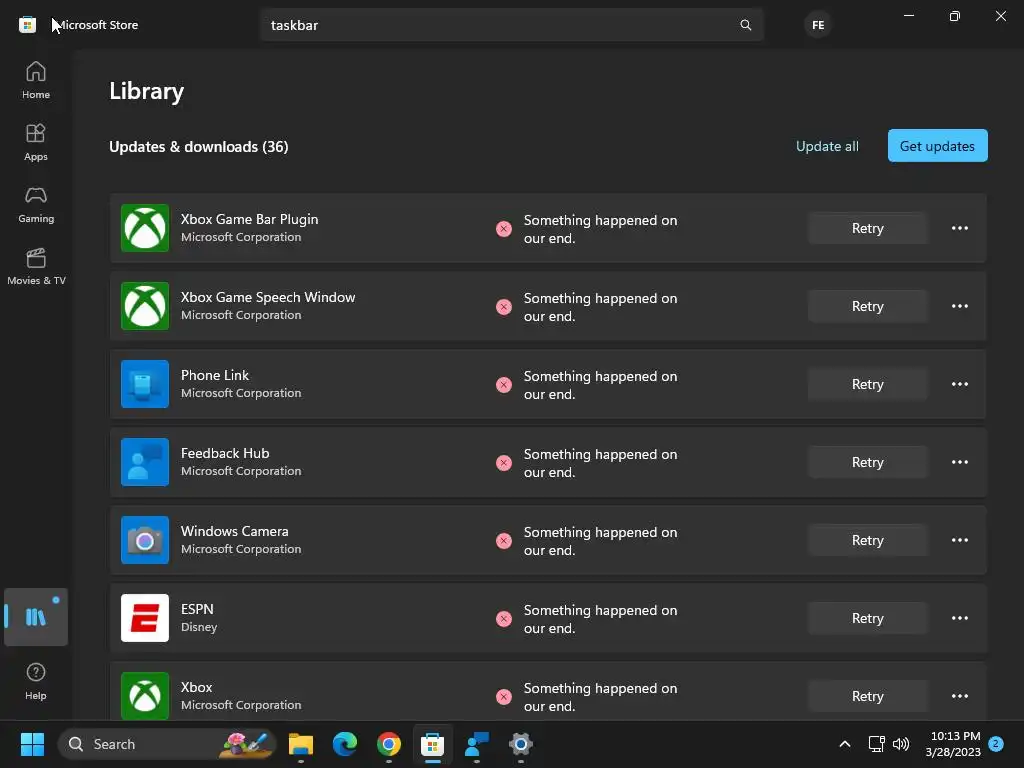Viewport: 1024px width, 768px height.
Task: Retry Xbox Game Speech Window update
Action: pos(867,306)
